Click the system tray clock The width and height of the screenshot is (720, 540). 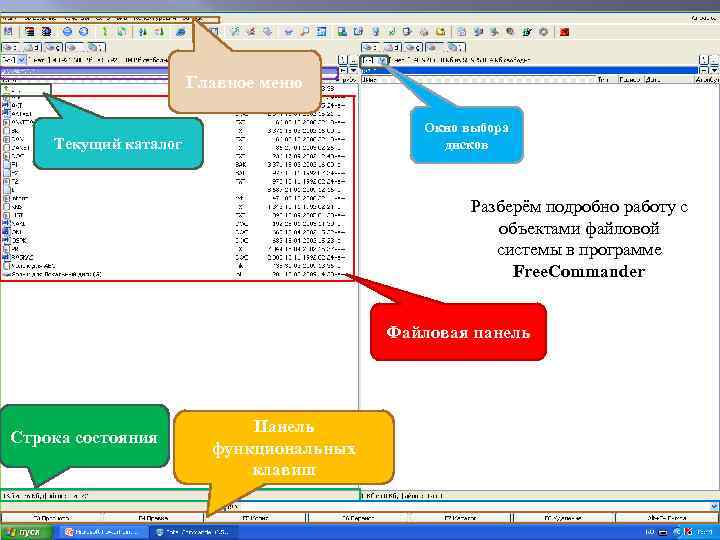(706, 533)
